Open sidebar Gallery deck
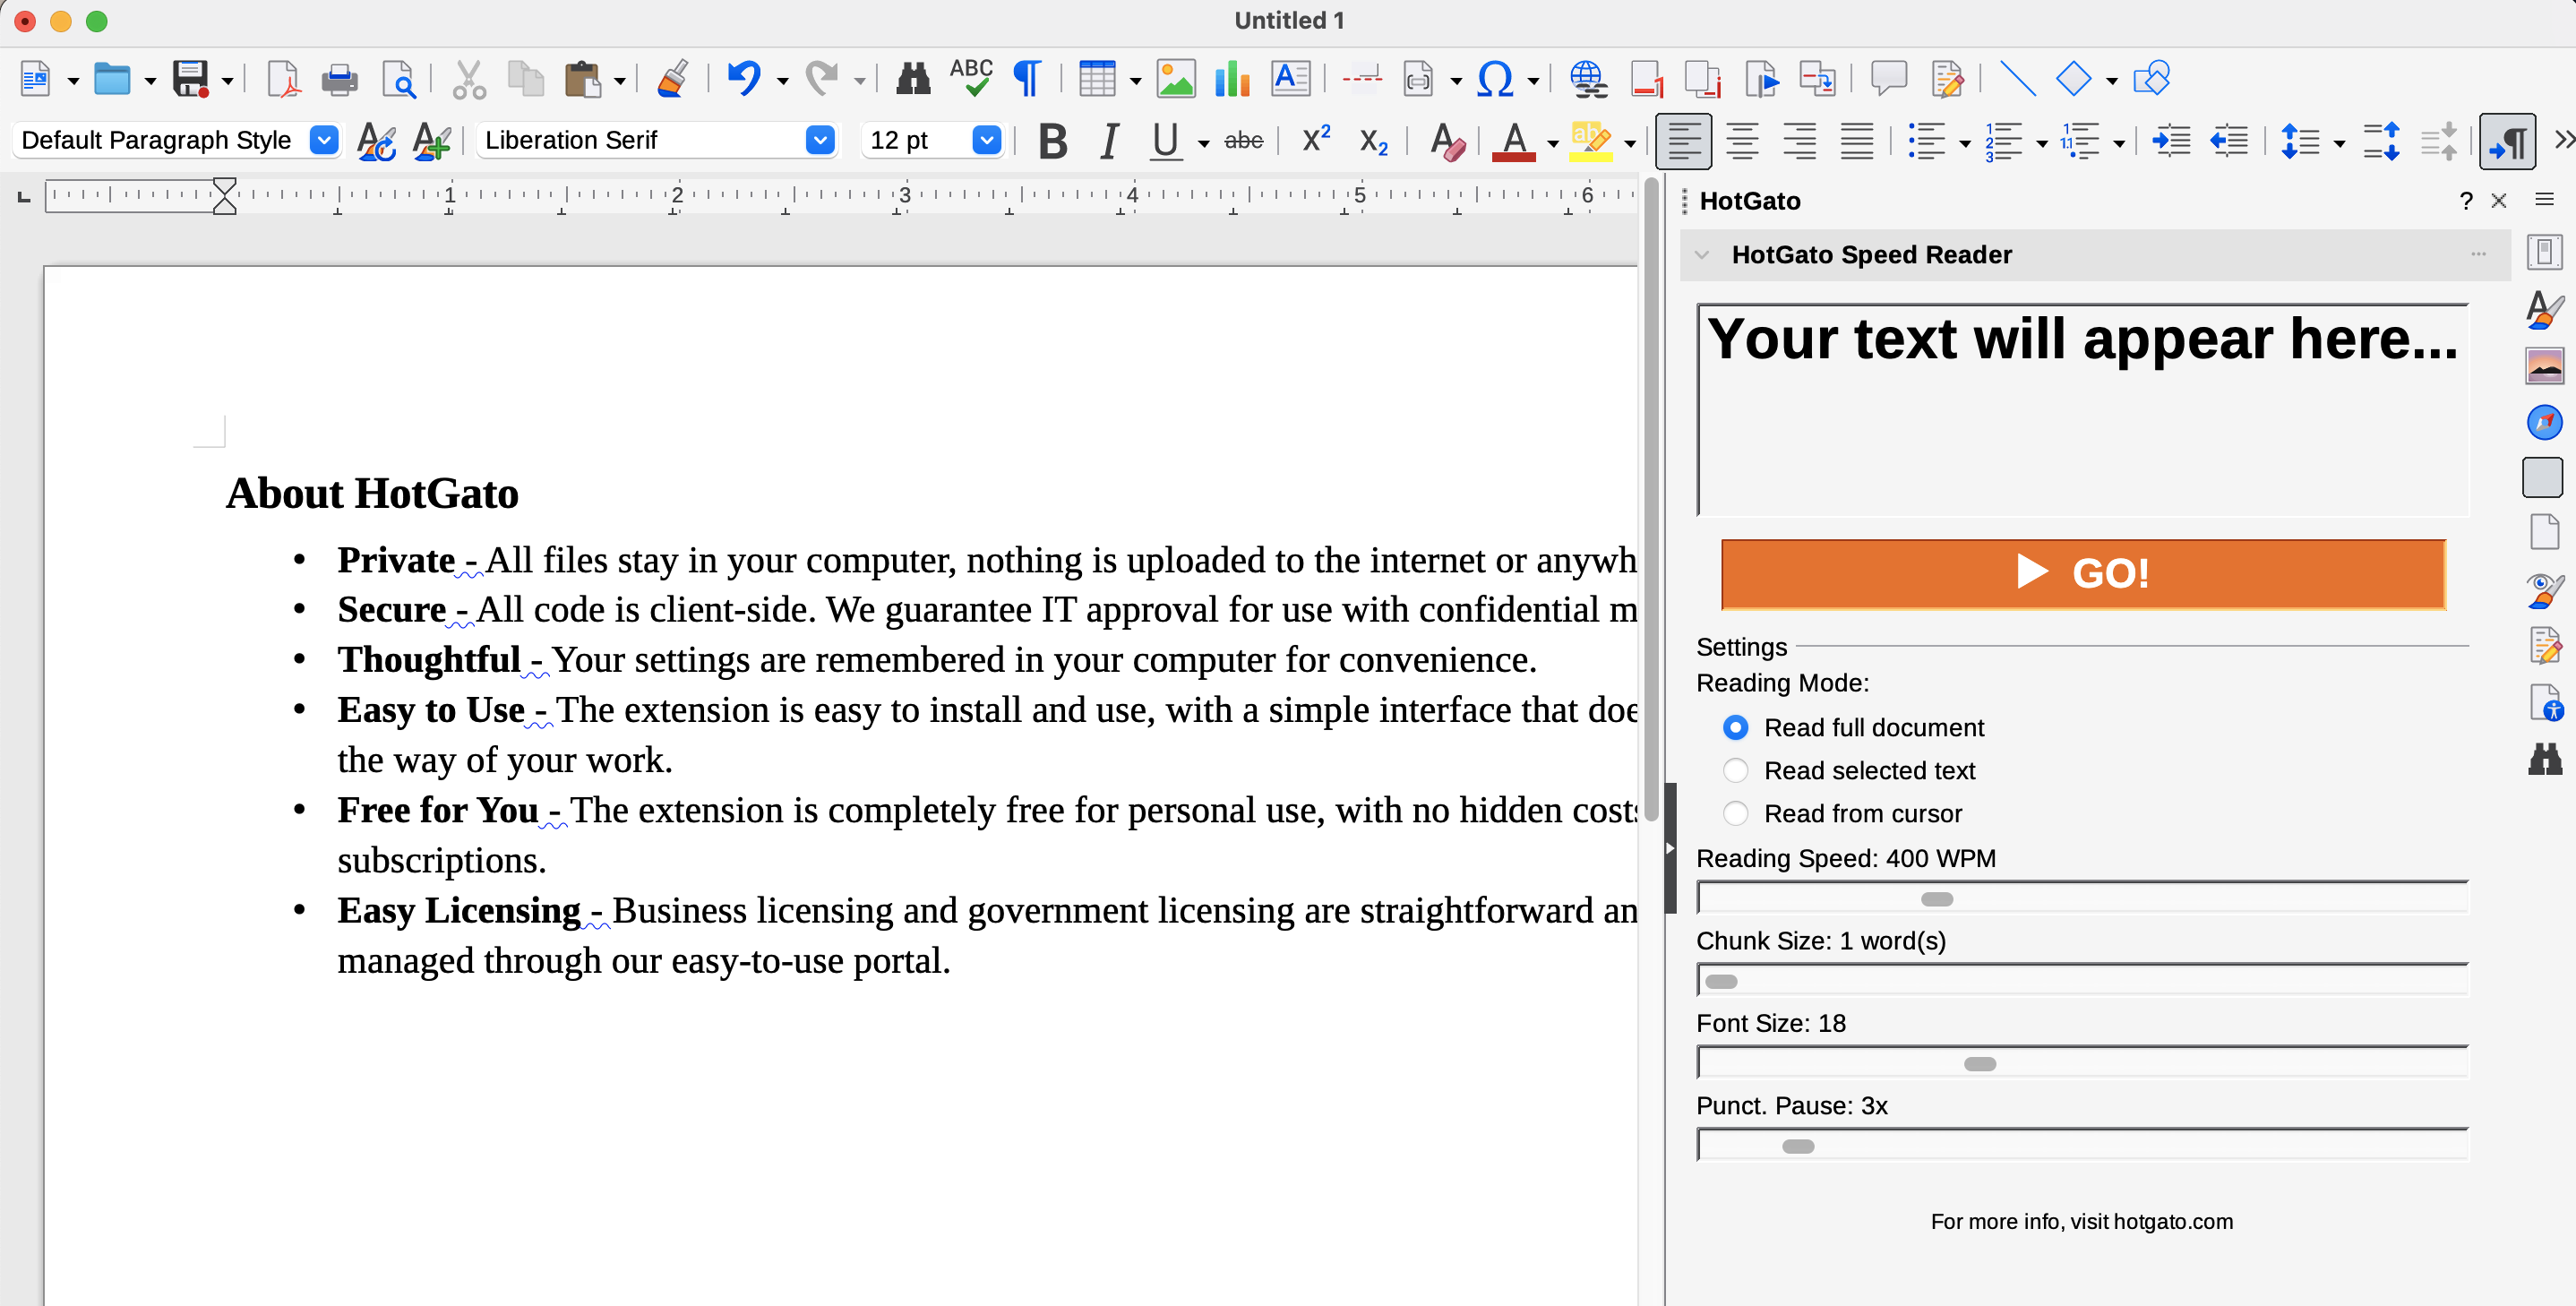This screenshot has height=1306, width=2576. [x=2544, y=366]
